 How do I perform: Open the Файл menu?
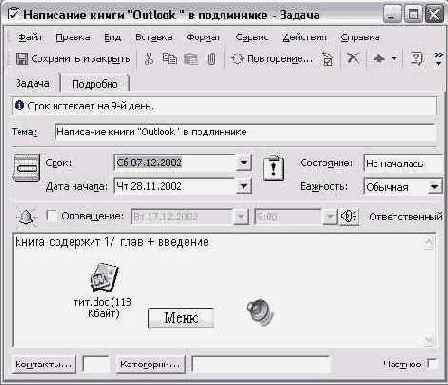(30, 37)
